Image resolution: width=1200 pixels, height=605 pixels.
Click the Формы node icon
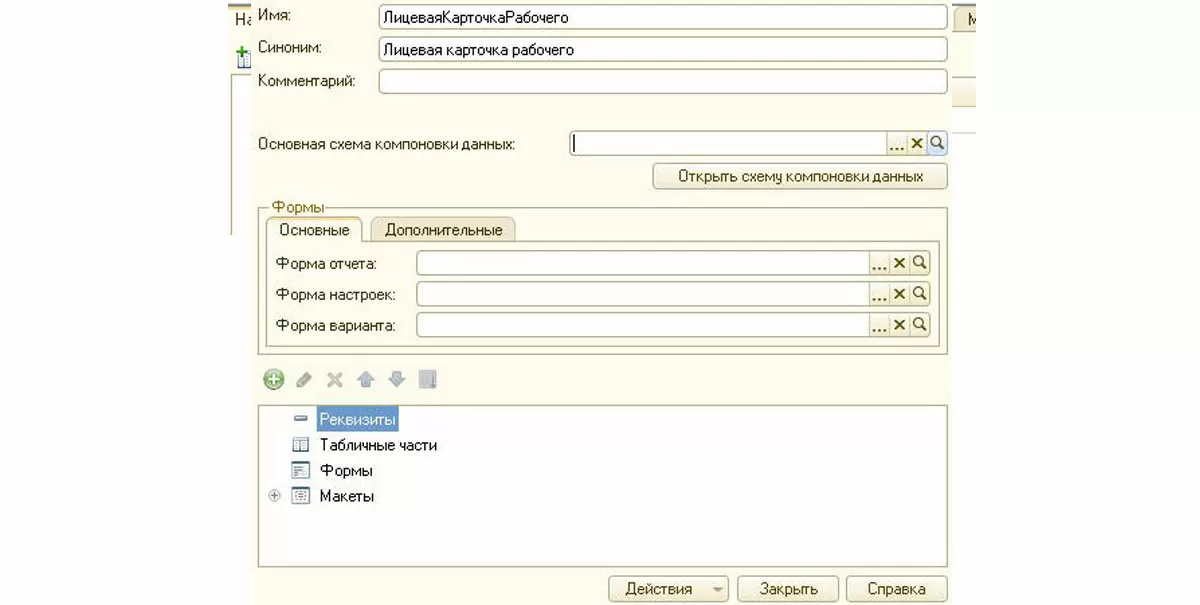click(x=300, y=470)
